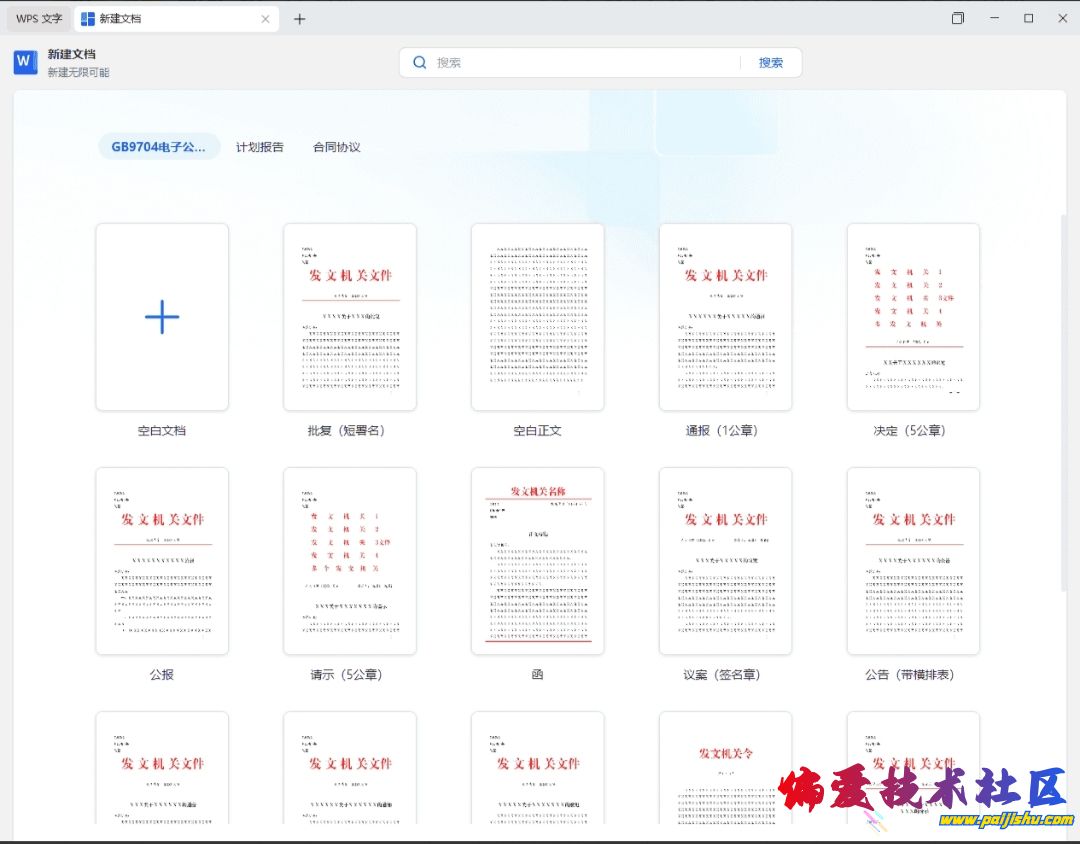
Task: Click the WPS Word logo icon
Action: click(25, 62)
